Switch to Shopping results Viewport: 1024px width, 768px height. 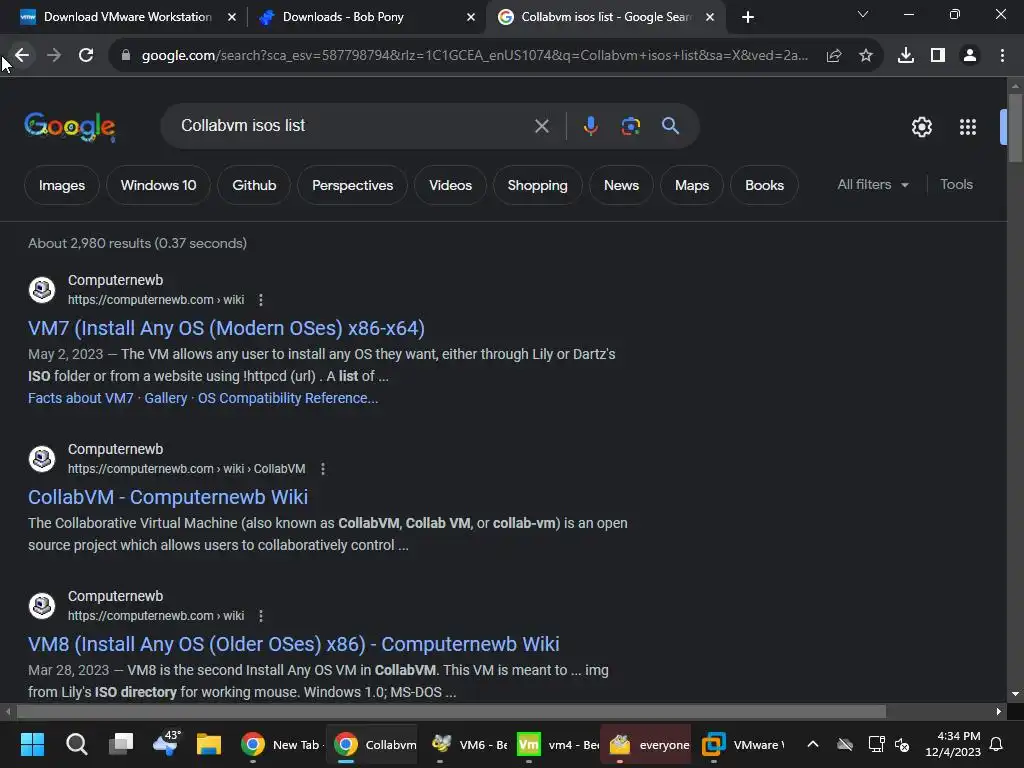coord(537,185)
